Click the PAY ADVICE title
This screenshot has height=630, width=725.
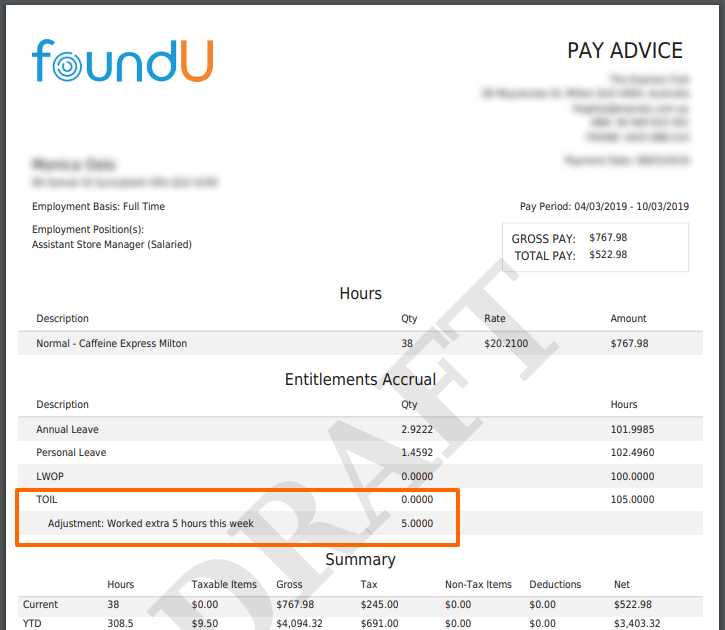pos(625,51)
